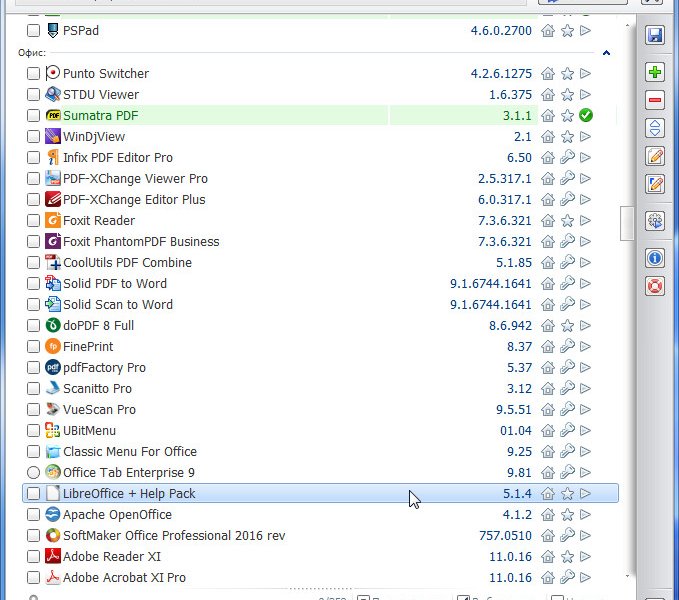Screen dimensions: 679x600
Task: Click the save (floppy disk) icon in sidebar
Action: (655, 35)
